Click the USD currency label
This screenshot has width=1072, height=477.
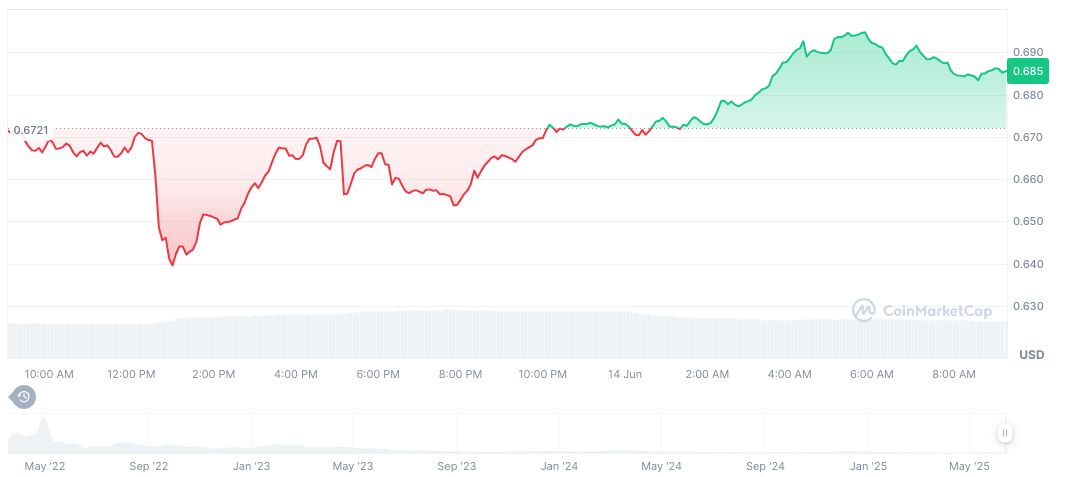[x=1031, y=355]
